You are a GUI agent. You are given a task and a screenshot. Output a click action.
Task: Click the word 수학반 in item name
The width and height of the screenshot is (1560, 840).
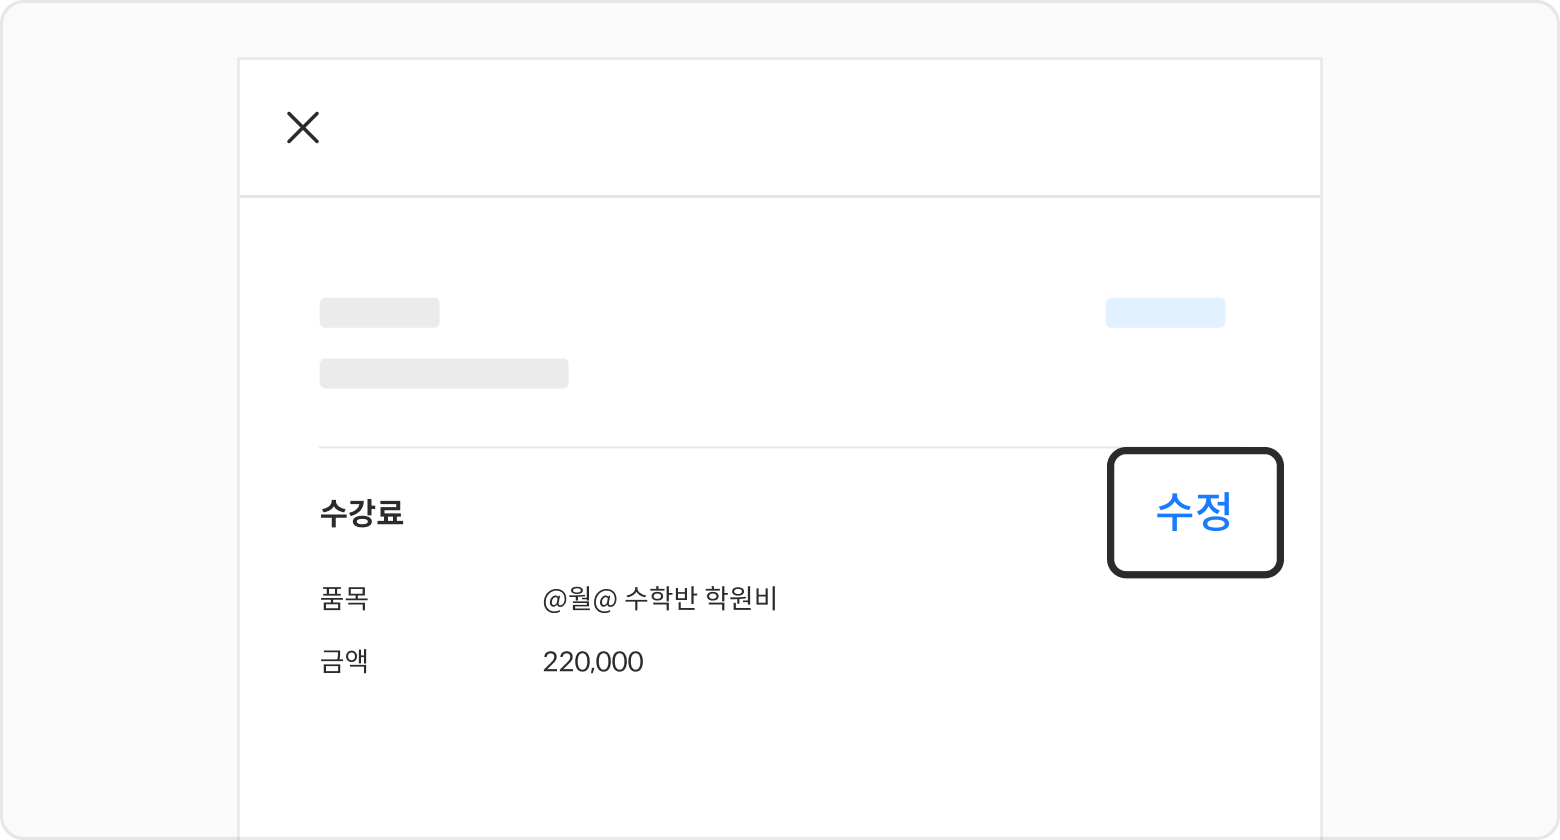(659, 599)
